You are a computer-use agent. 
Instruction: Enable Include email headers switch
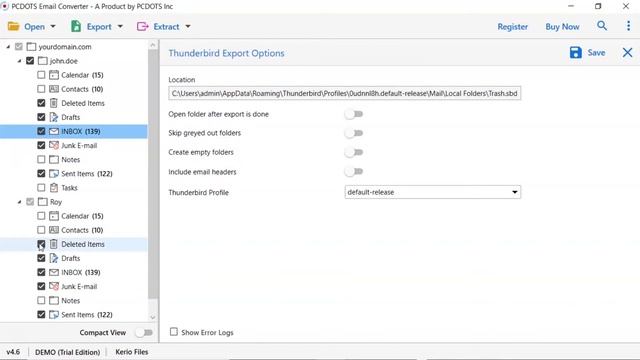(x=353, y=171)
